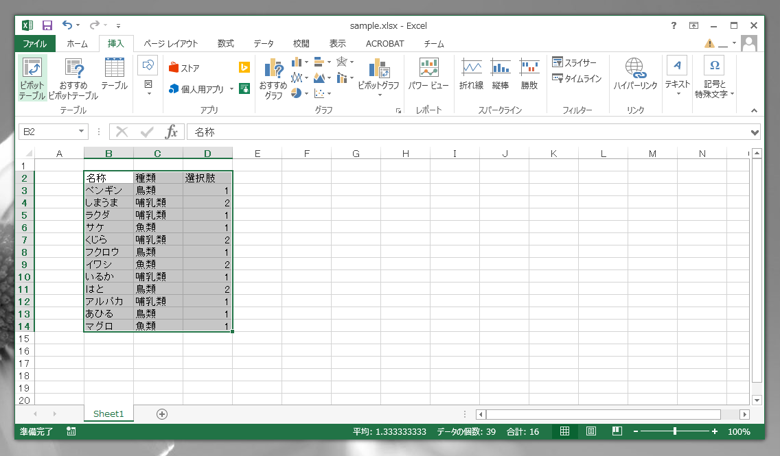Click the PivotChart (ピボットグラフ) button

click(379, 73)
